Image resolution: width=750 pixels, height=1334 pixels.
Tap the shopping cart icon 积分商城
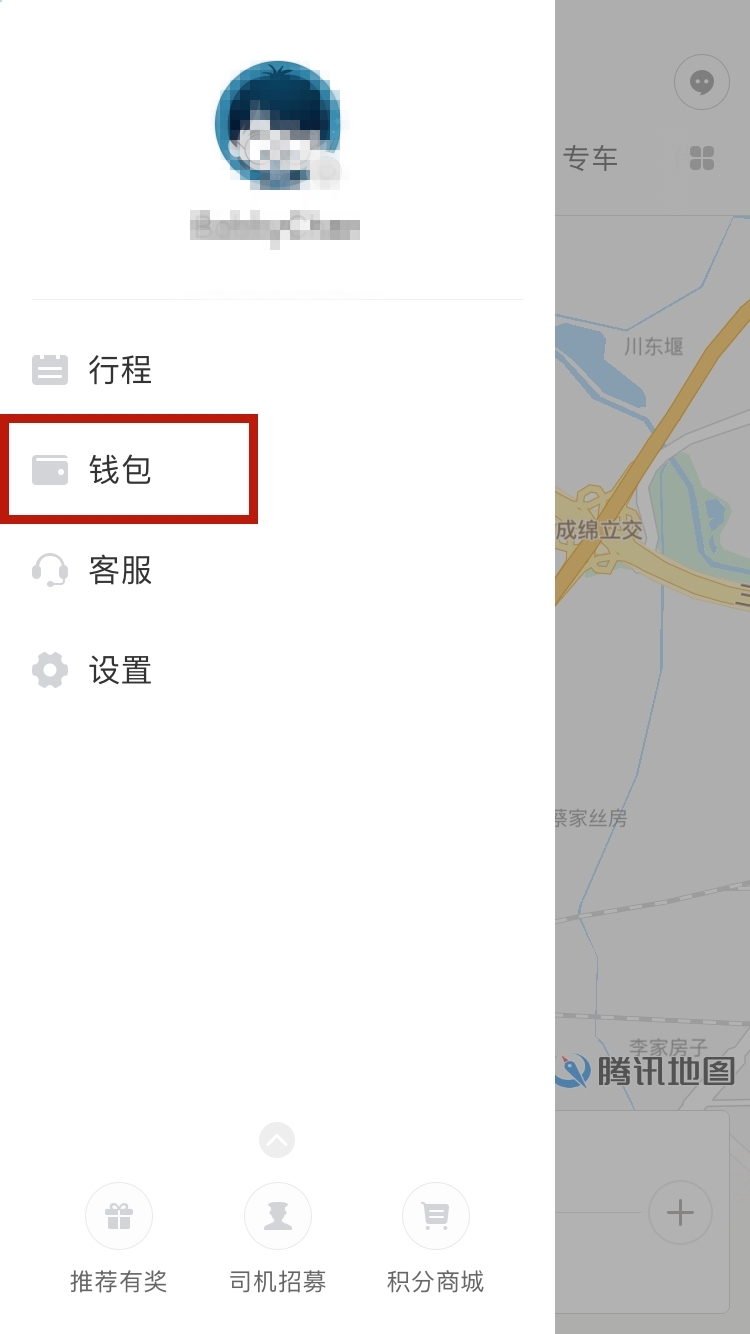436,1216
